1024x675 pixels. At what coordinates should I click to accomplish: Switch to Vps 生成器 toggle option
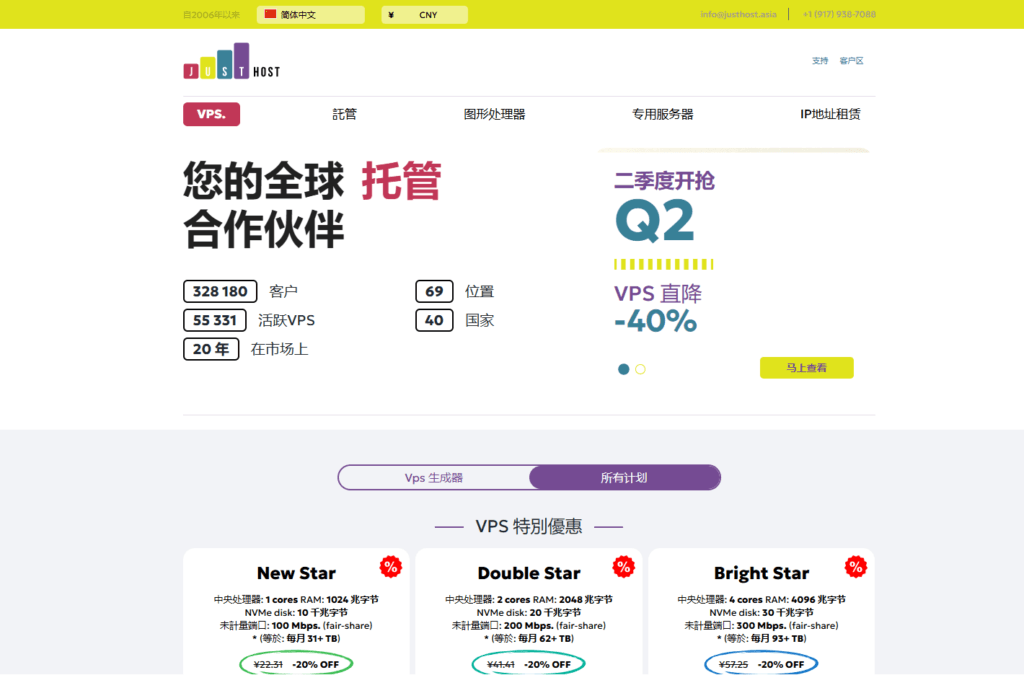[x=434, y=478]
